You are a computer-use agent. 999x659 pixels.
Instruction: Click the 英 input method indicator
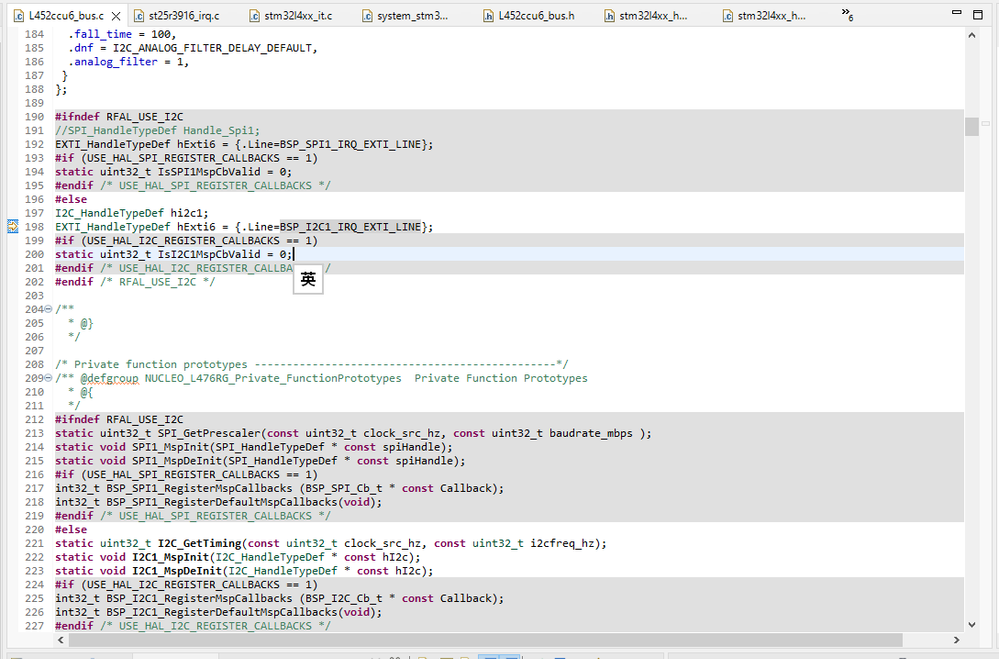pos(308,279)
